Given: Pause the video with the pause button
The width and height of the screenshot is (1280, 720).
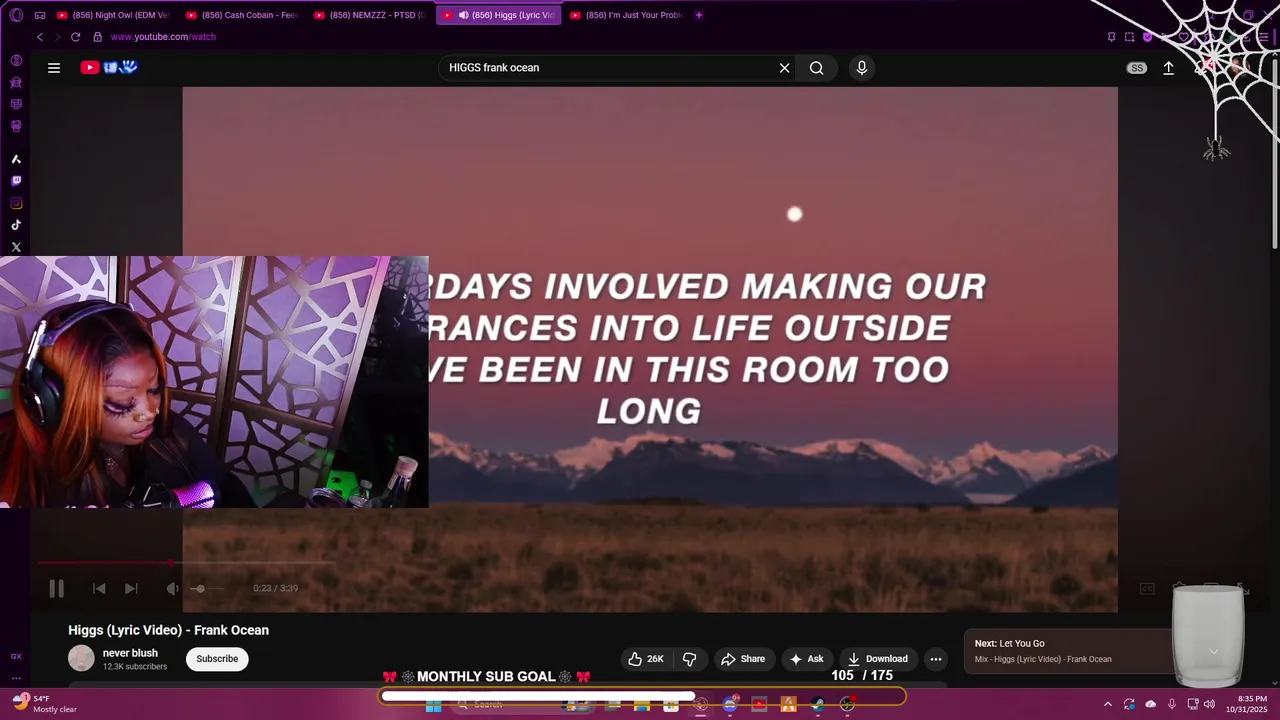Looking at the screenshot, I should point(57,589).
